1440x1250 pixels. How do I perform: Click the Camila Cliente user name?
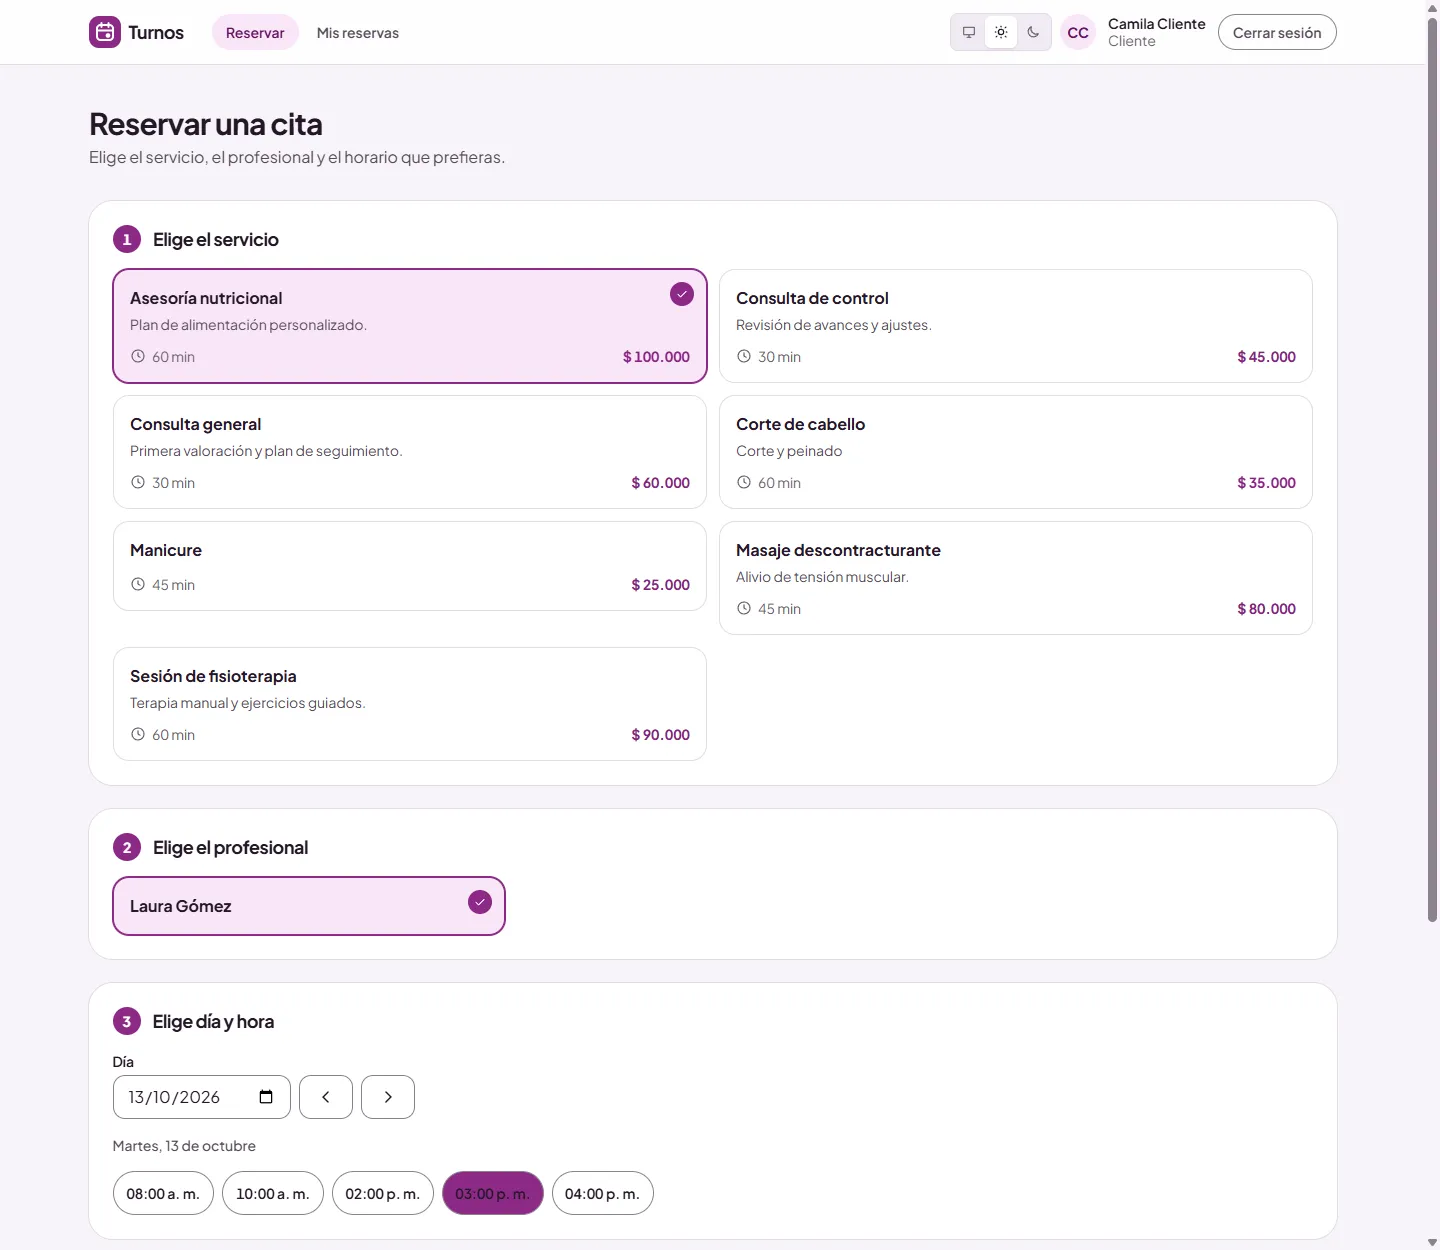tap(1157, 24)
